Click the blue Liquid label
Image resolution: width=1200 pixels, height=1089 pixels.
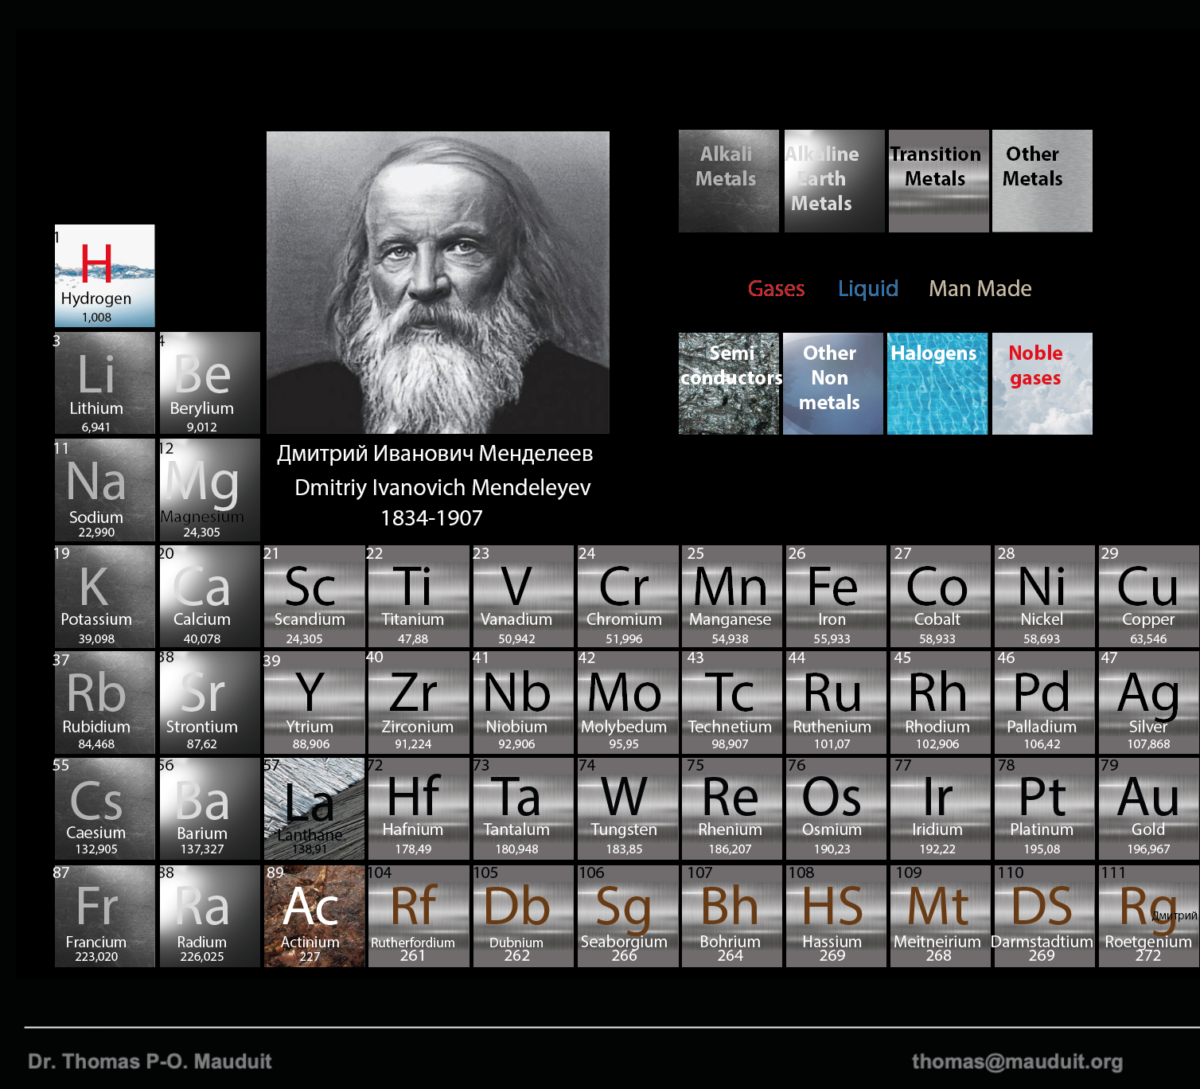point(868,289)
